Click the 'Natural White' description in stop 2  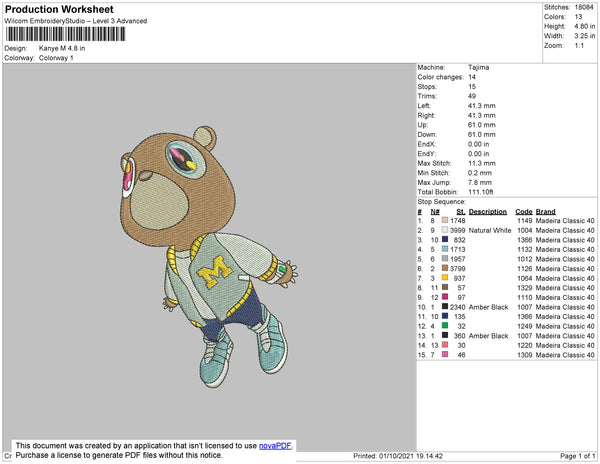coord(490,230)
